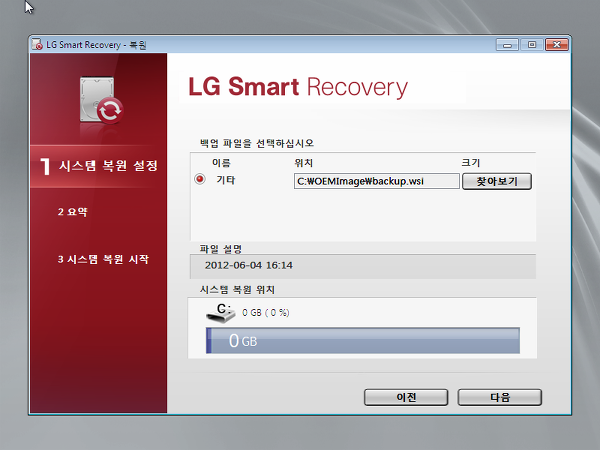Click the 0 GB drive usage bar
Screen dimensions: 600x450
click(x=363, y=341)
